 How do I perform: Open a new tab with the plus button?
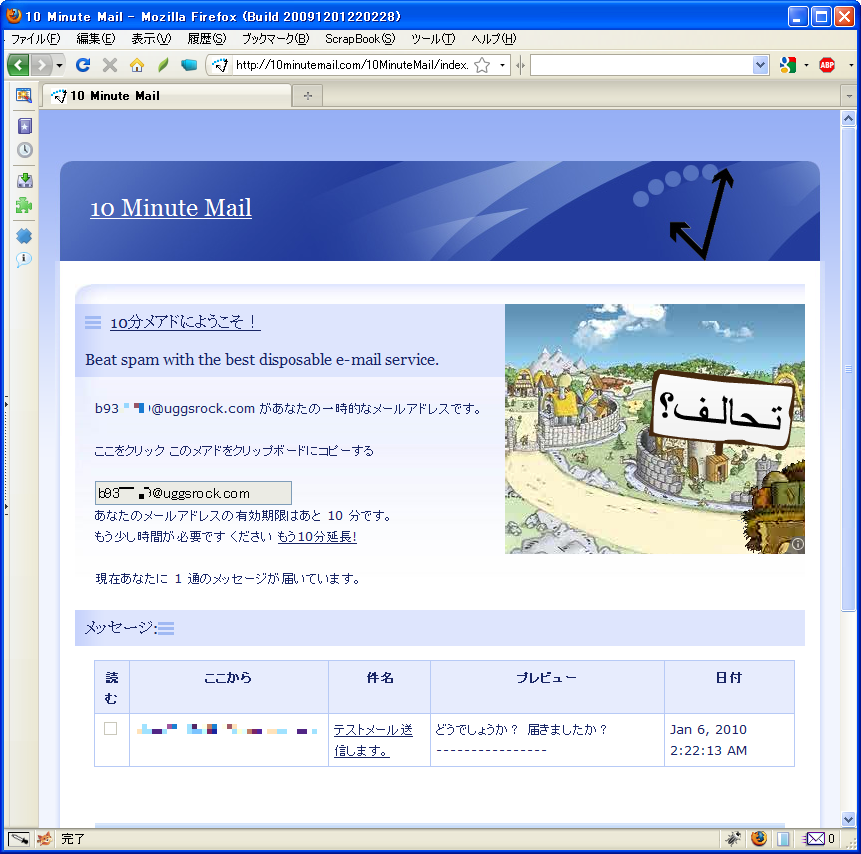tap(308, 96)
